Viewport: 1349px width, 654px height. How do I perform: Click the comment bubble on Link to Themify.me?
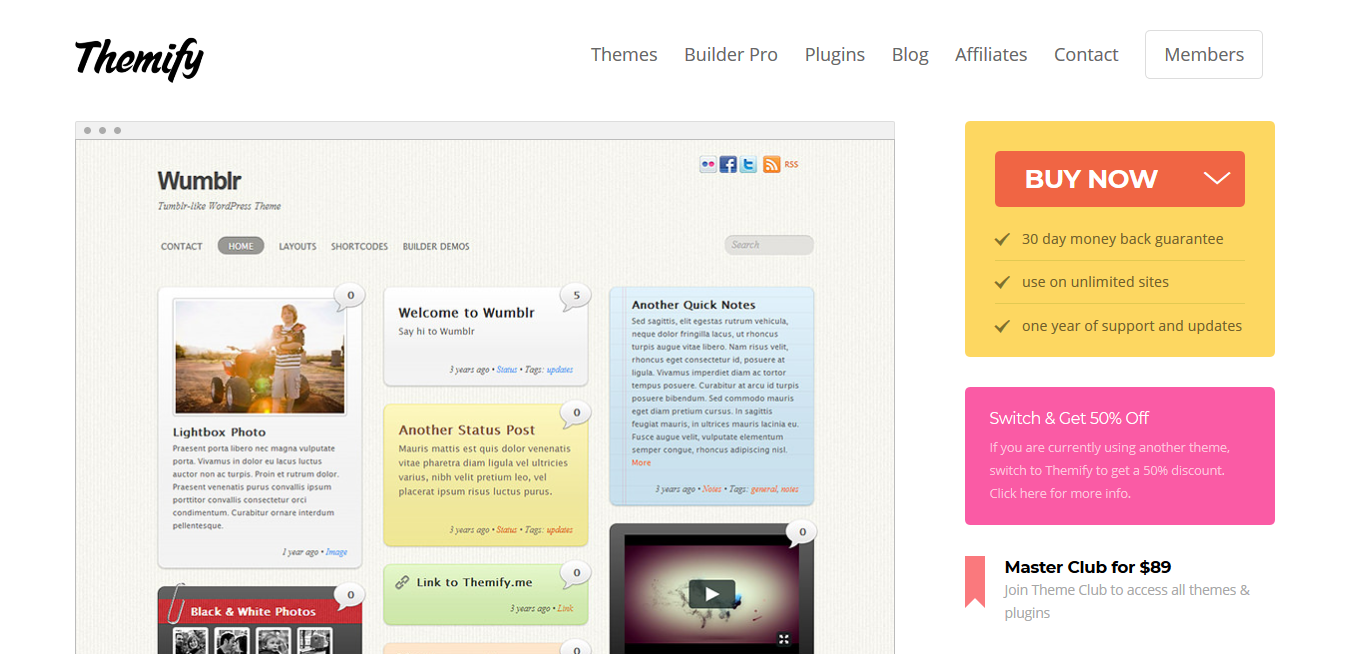pos(575,575)
